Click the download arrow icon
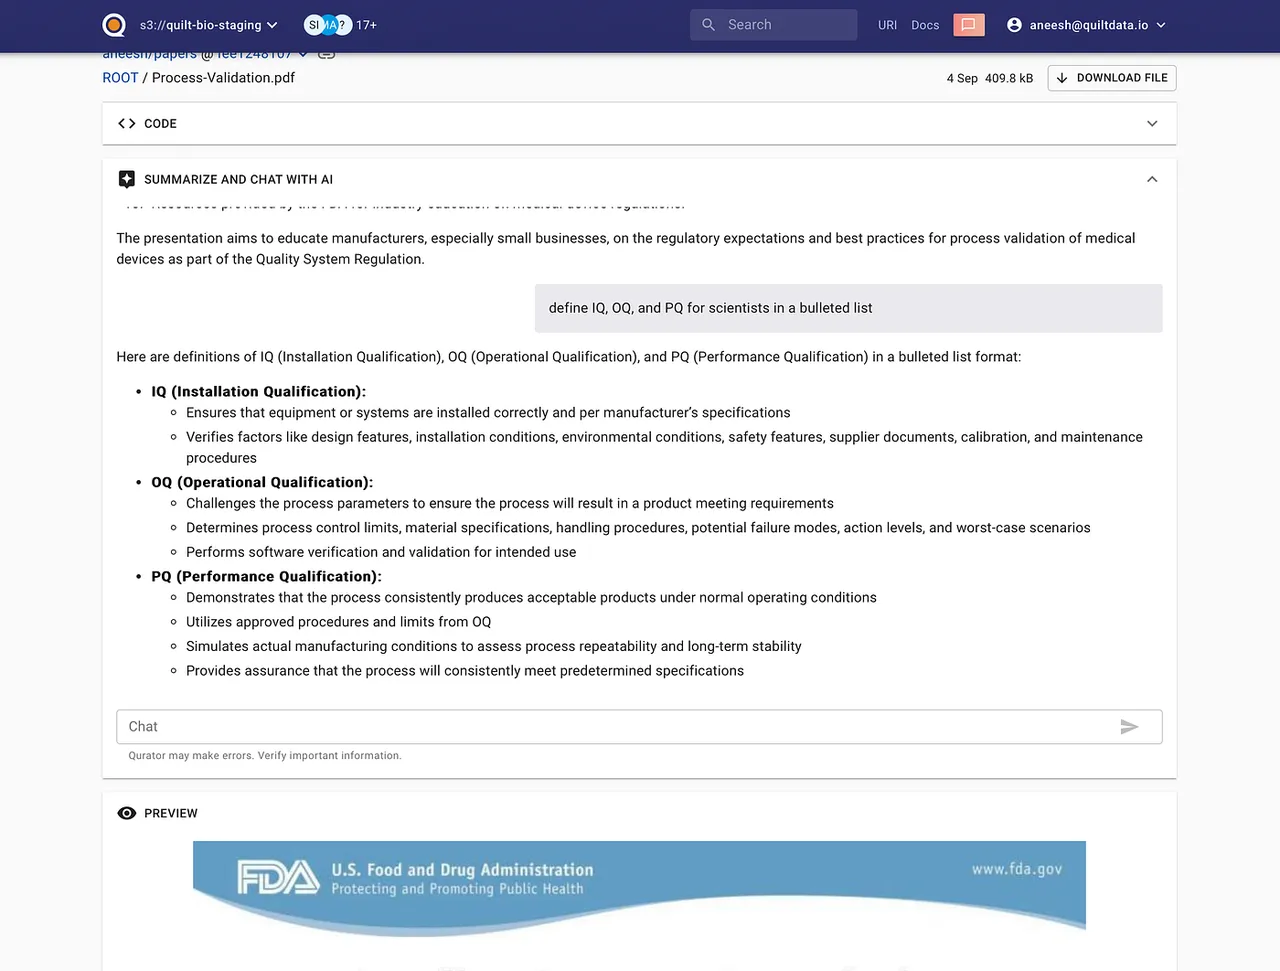Screen dimensions: 1280x971 pos(1062,78)
